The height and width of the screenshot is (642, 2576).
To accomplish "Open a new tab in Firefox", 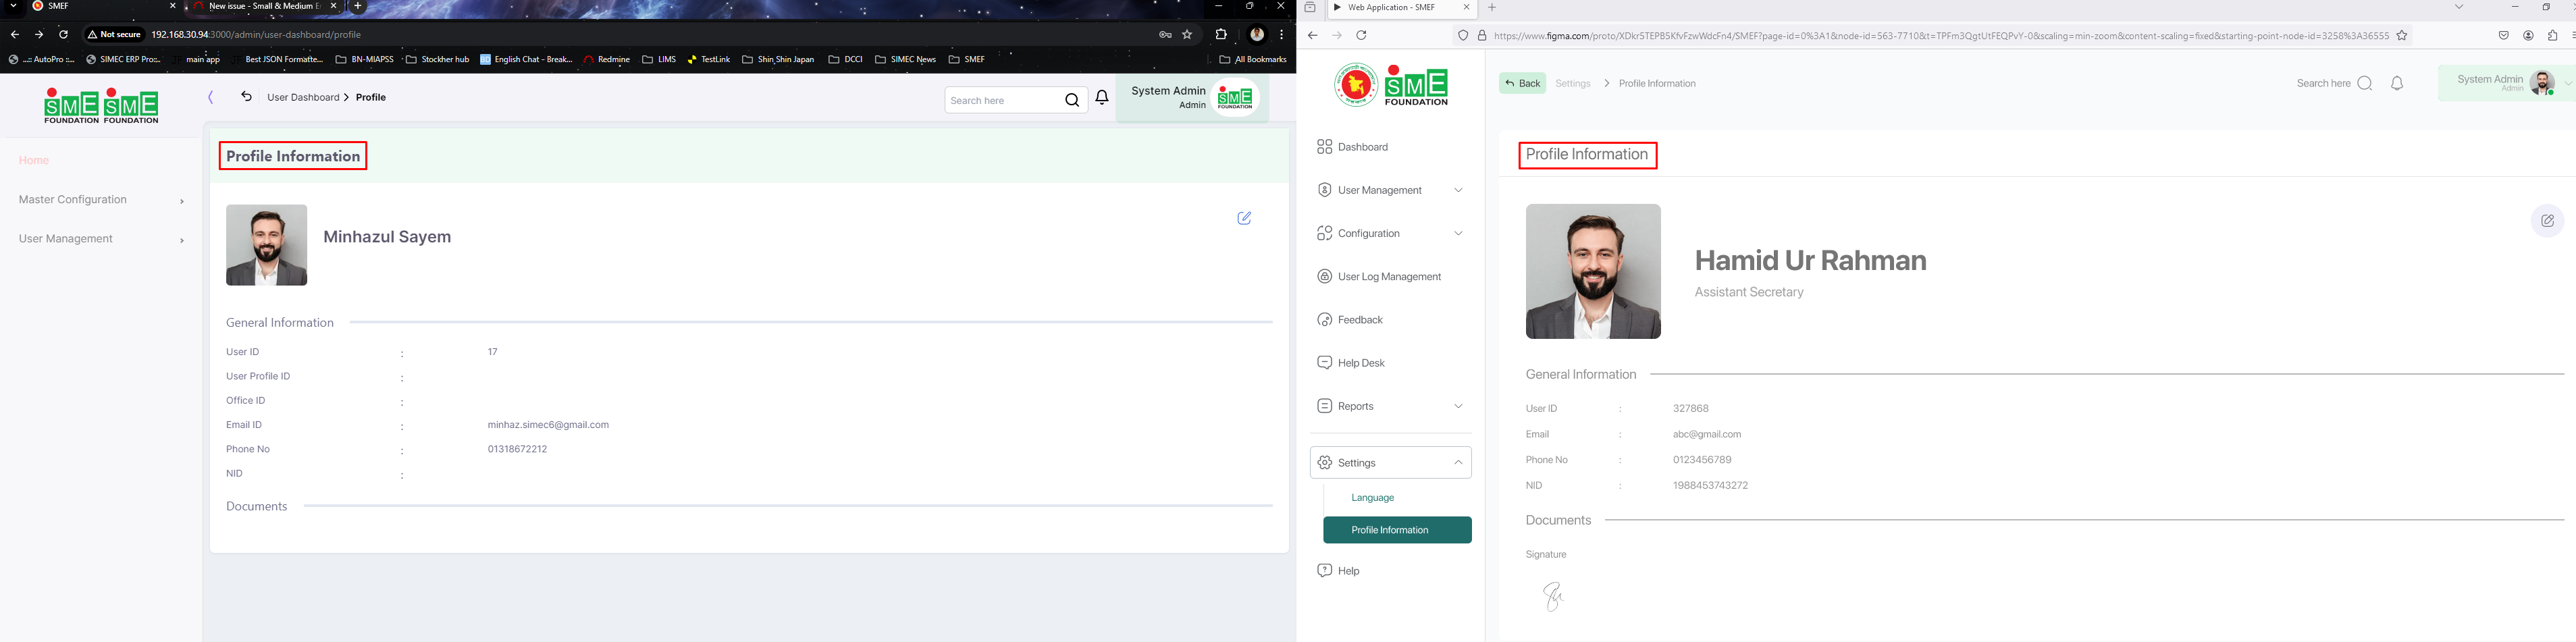I will click(x=1492, y=7).
